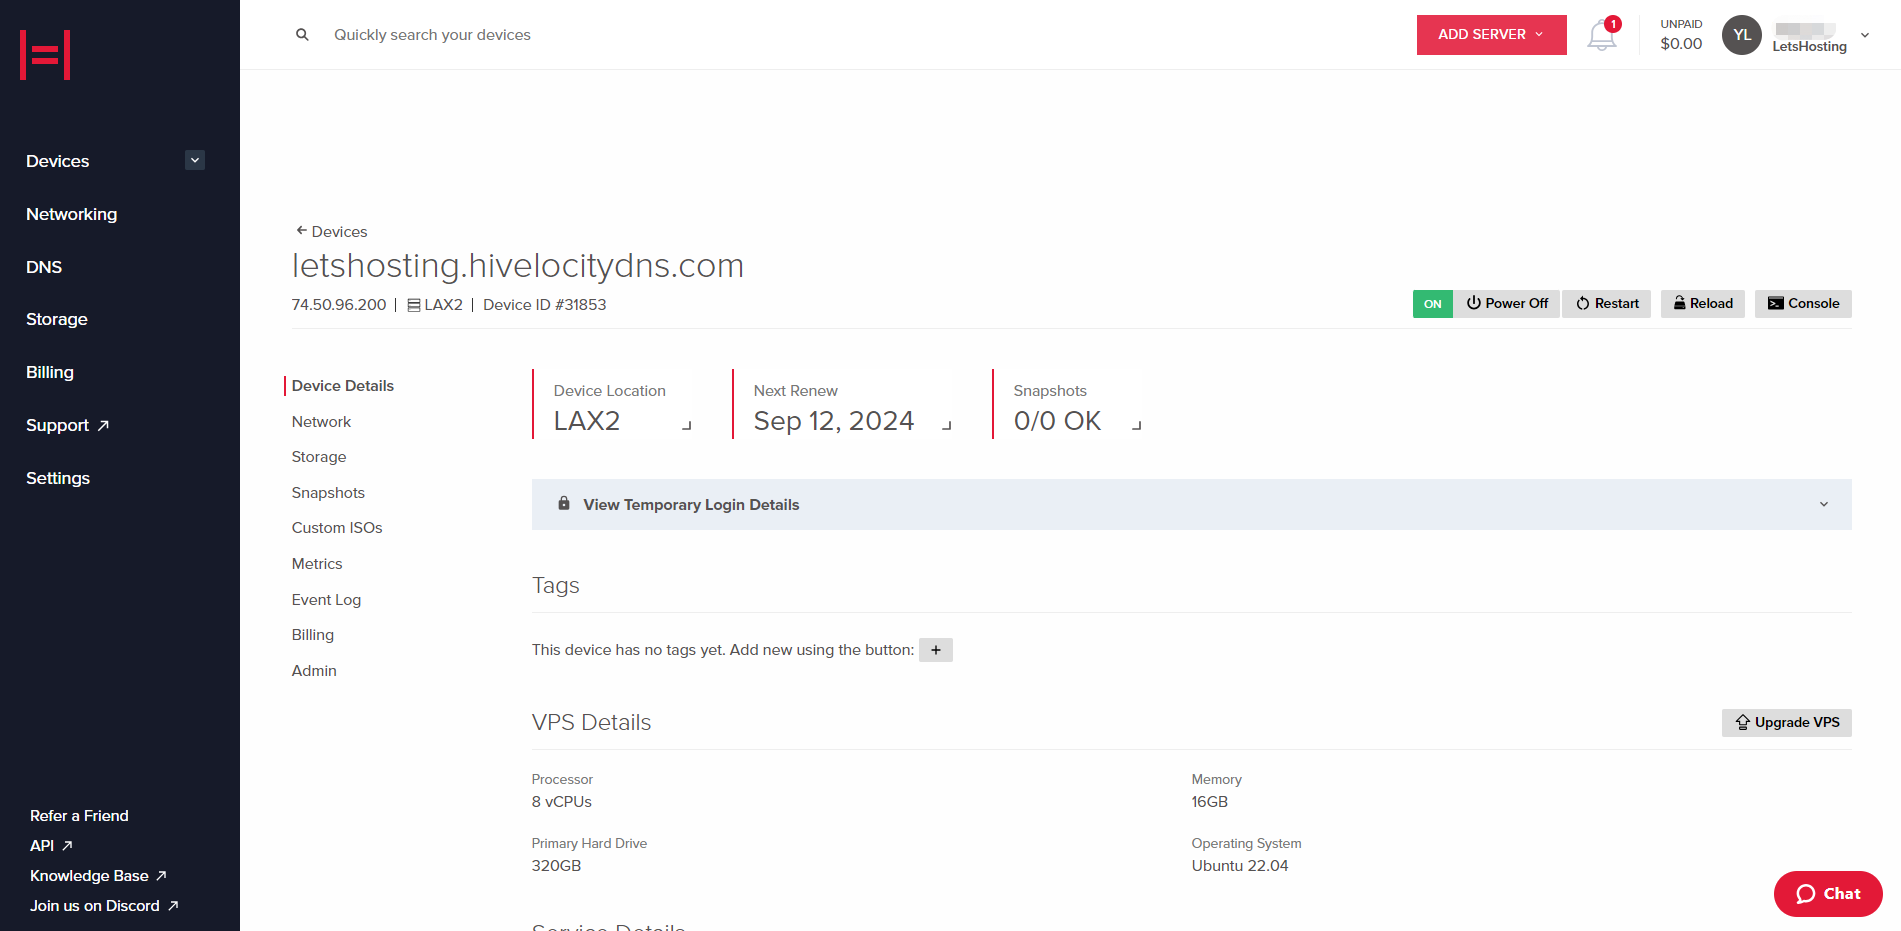Click the IP address 74.50.96.200
This screenshot has height=931, width=1901.
[x=339, y=305]
